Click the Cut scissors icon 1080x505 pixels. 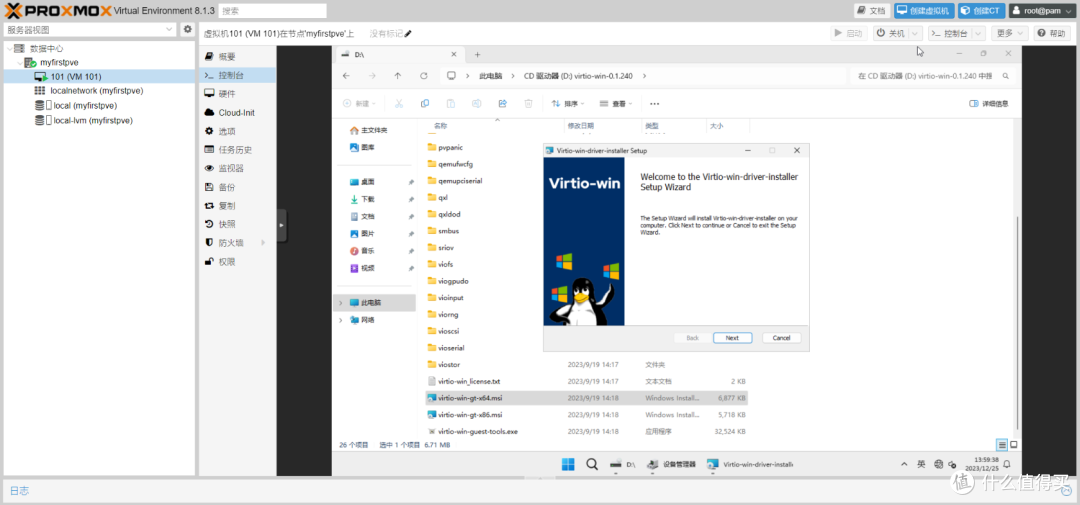398,103
